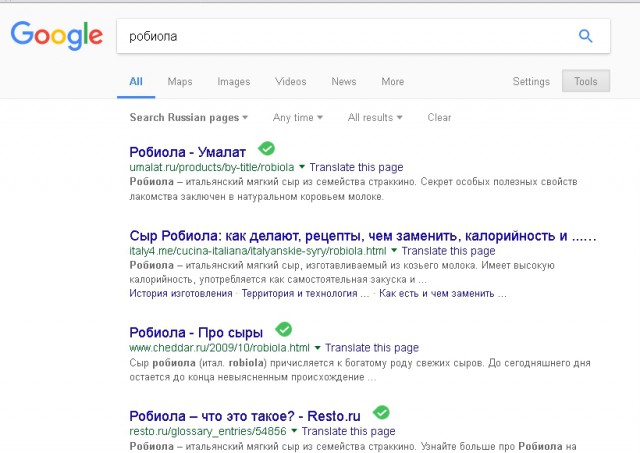Viewport: 640px width, 453px height.
Task: Open the Videos tab
Action: pyautogui.click(x=291, y=81)
